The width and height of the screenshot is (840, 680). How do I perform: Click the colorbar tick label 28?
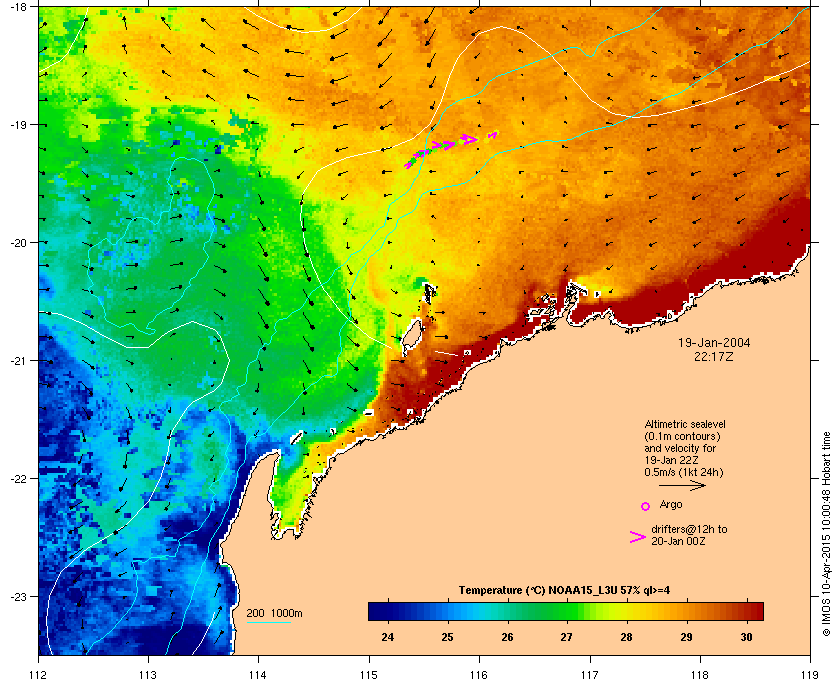pyautogui.click(x=626, y=637)
